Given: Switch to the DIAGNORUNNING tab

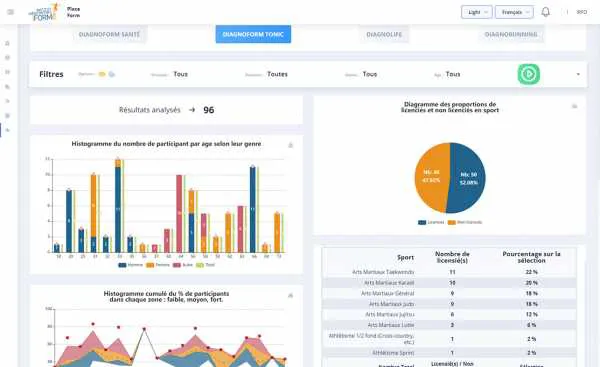Looking at the screenshot, I should coord(511,34).
